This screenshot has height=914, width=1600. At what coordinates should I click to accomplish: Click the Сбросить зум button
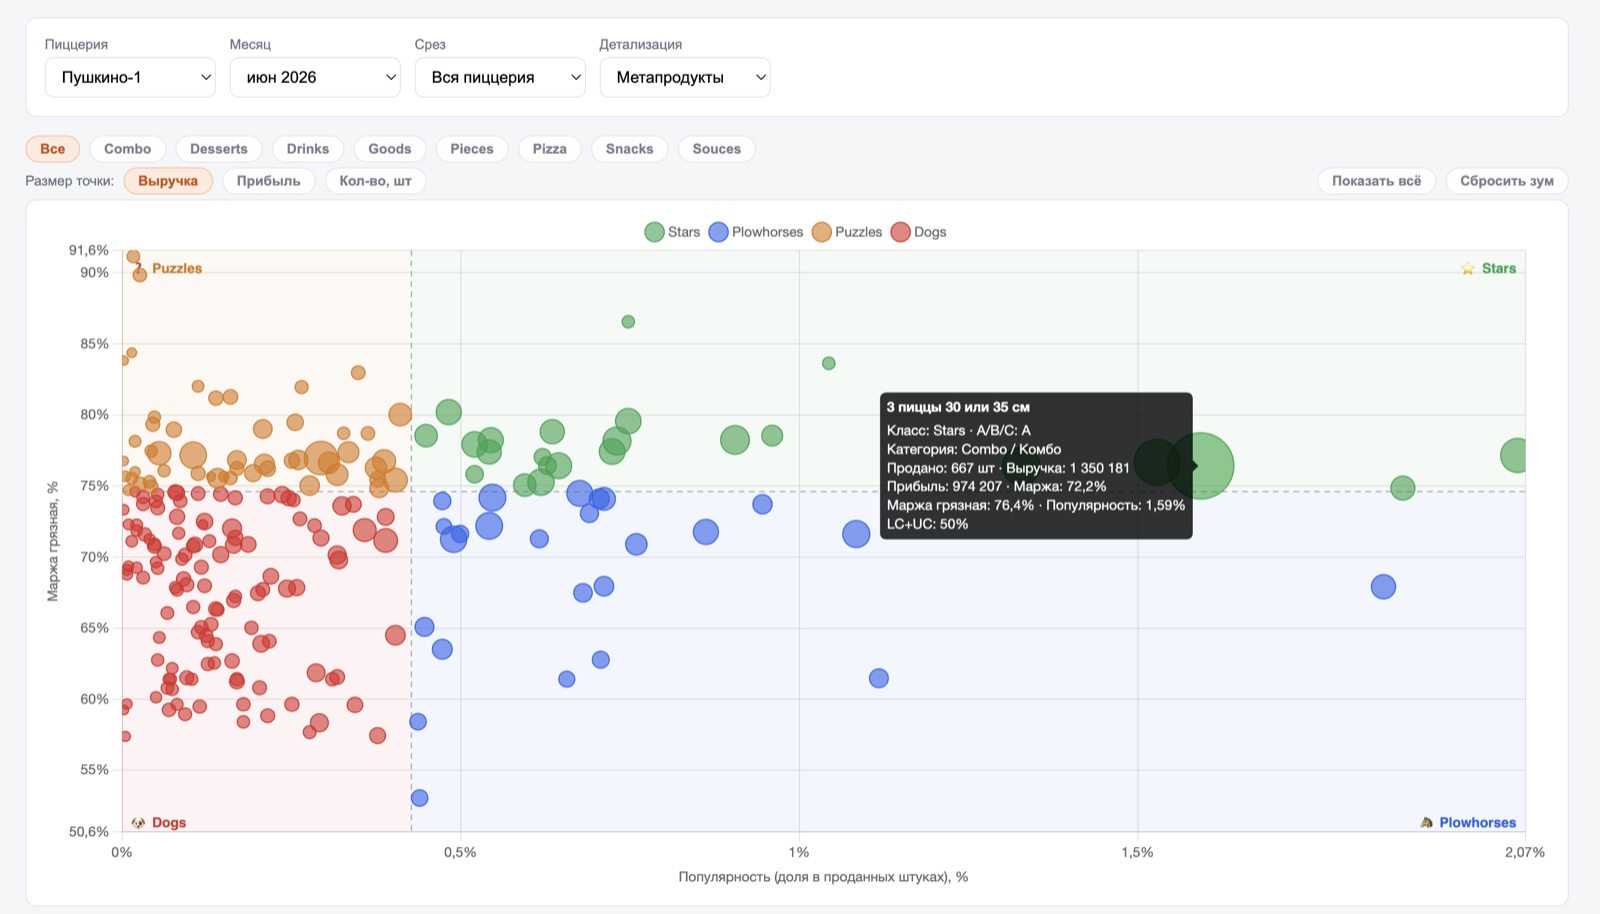(1507, 181)
